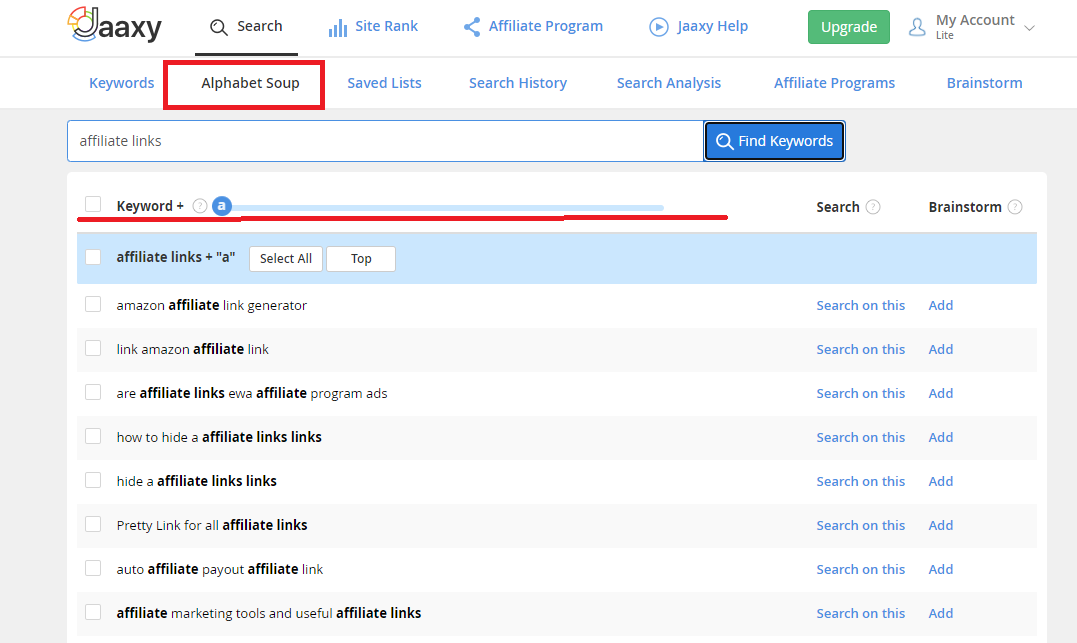Click the Jaaxy Help play icon
Screen dimensions: 1077x643
pos(659,27)
